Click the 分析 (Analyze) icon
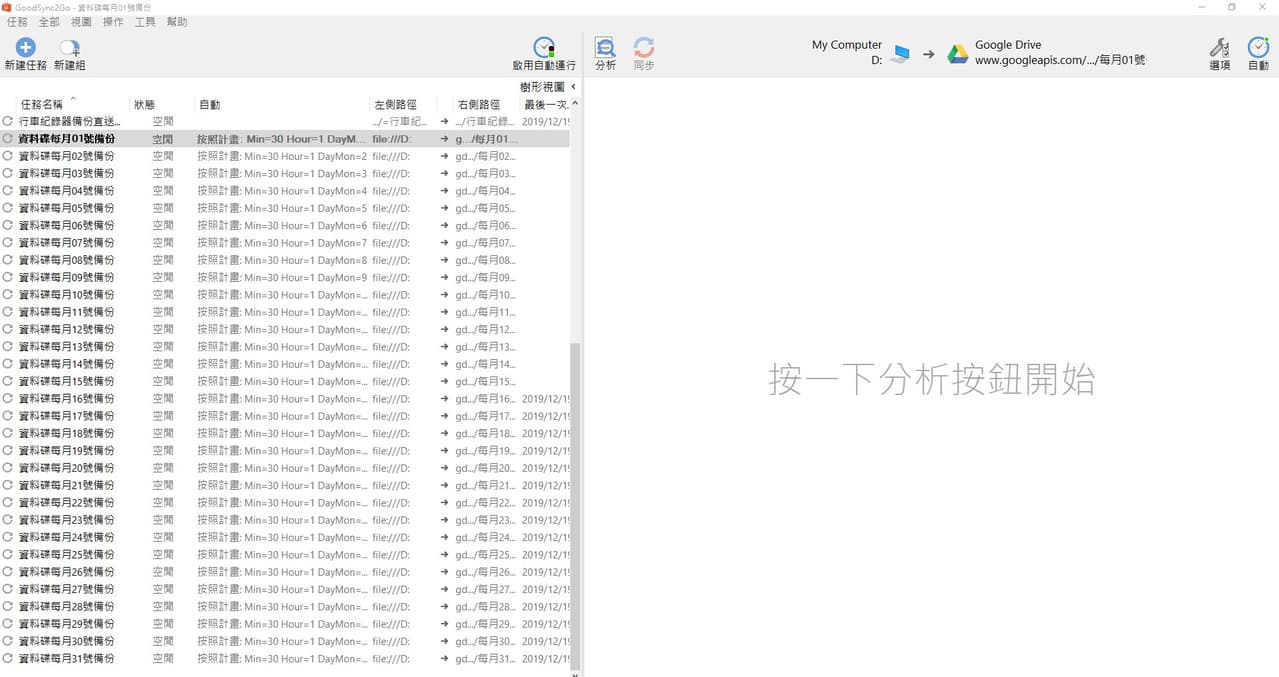1279x677 pixels. (605, 48)
